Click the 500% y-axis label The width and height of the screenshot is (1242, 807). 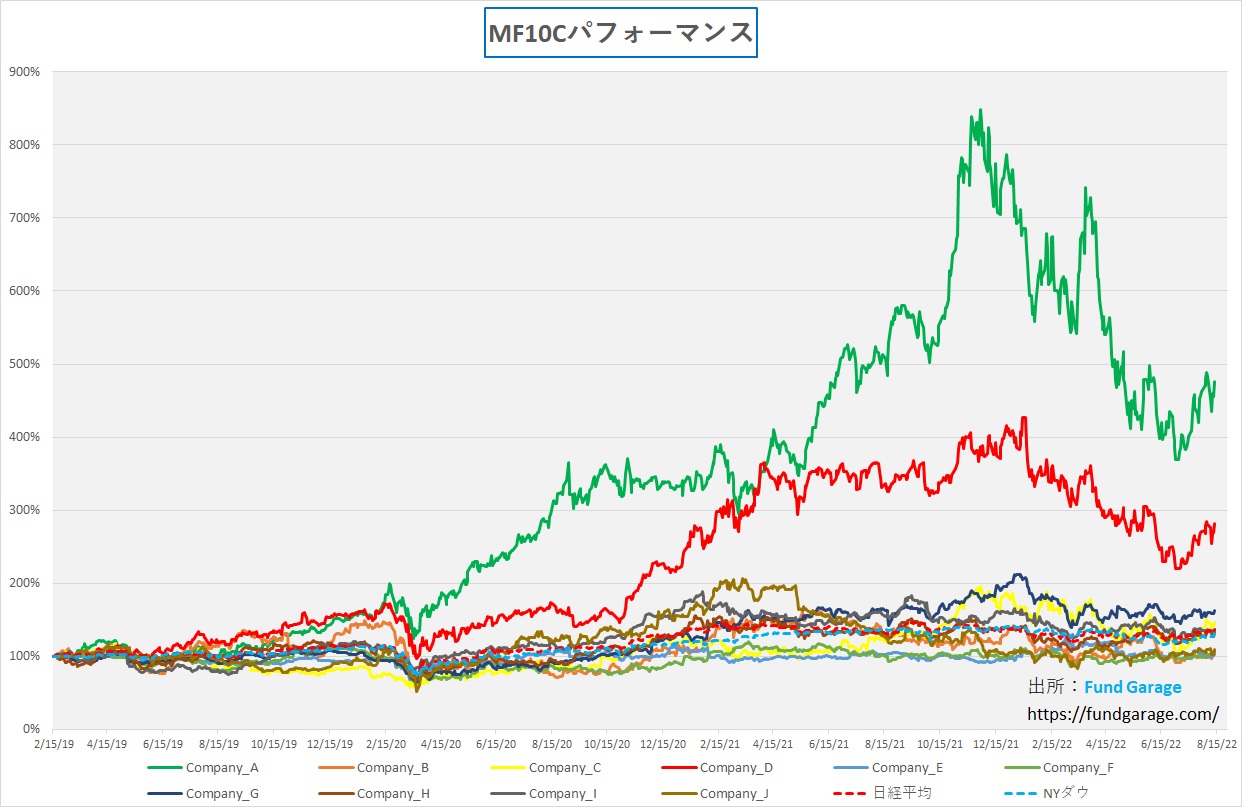tap(23, 364)
